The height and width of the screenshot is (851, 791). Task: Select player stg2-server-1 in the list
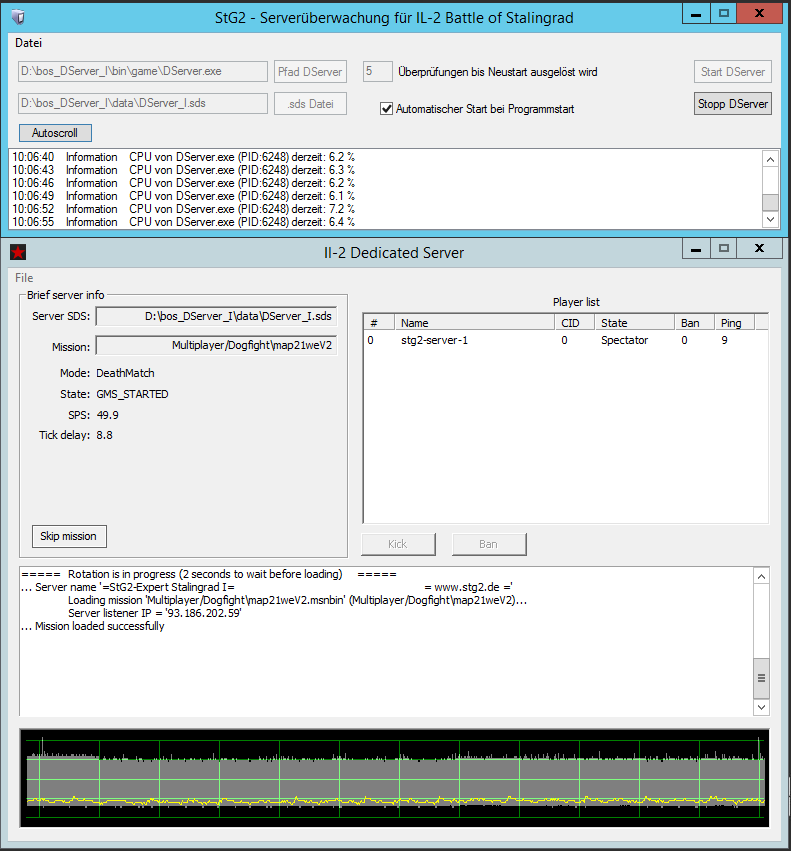434,340
